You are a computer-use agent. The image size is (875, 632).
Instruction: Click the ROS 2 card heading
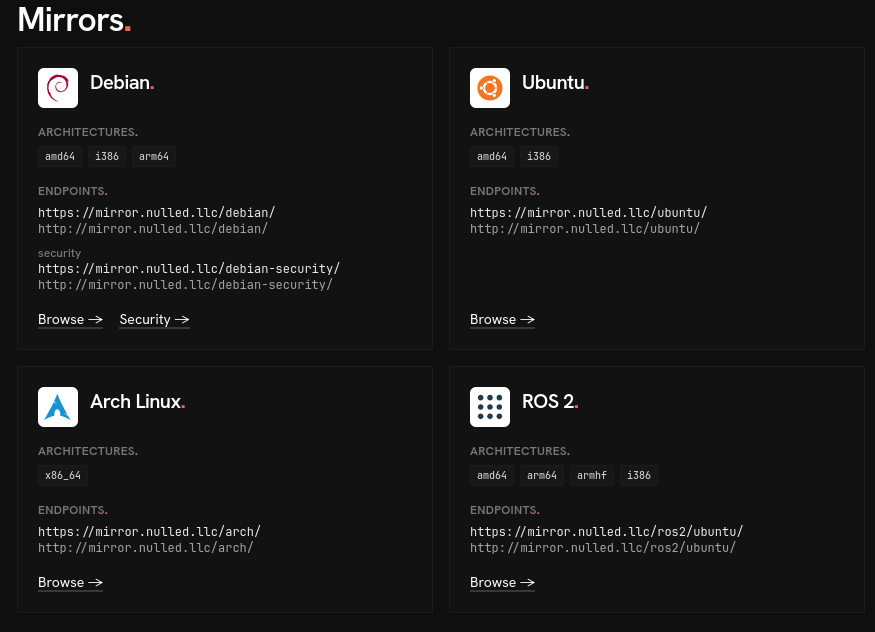point(550,402)
